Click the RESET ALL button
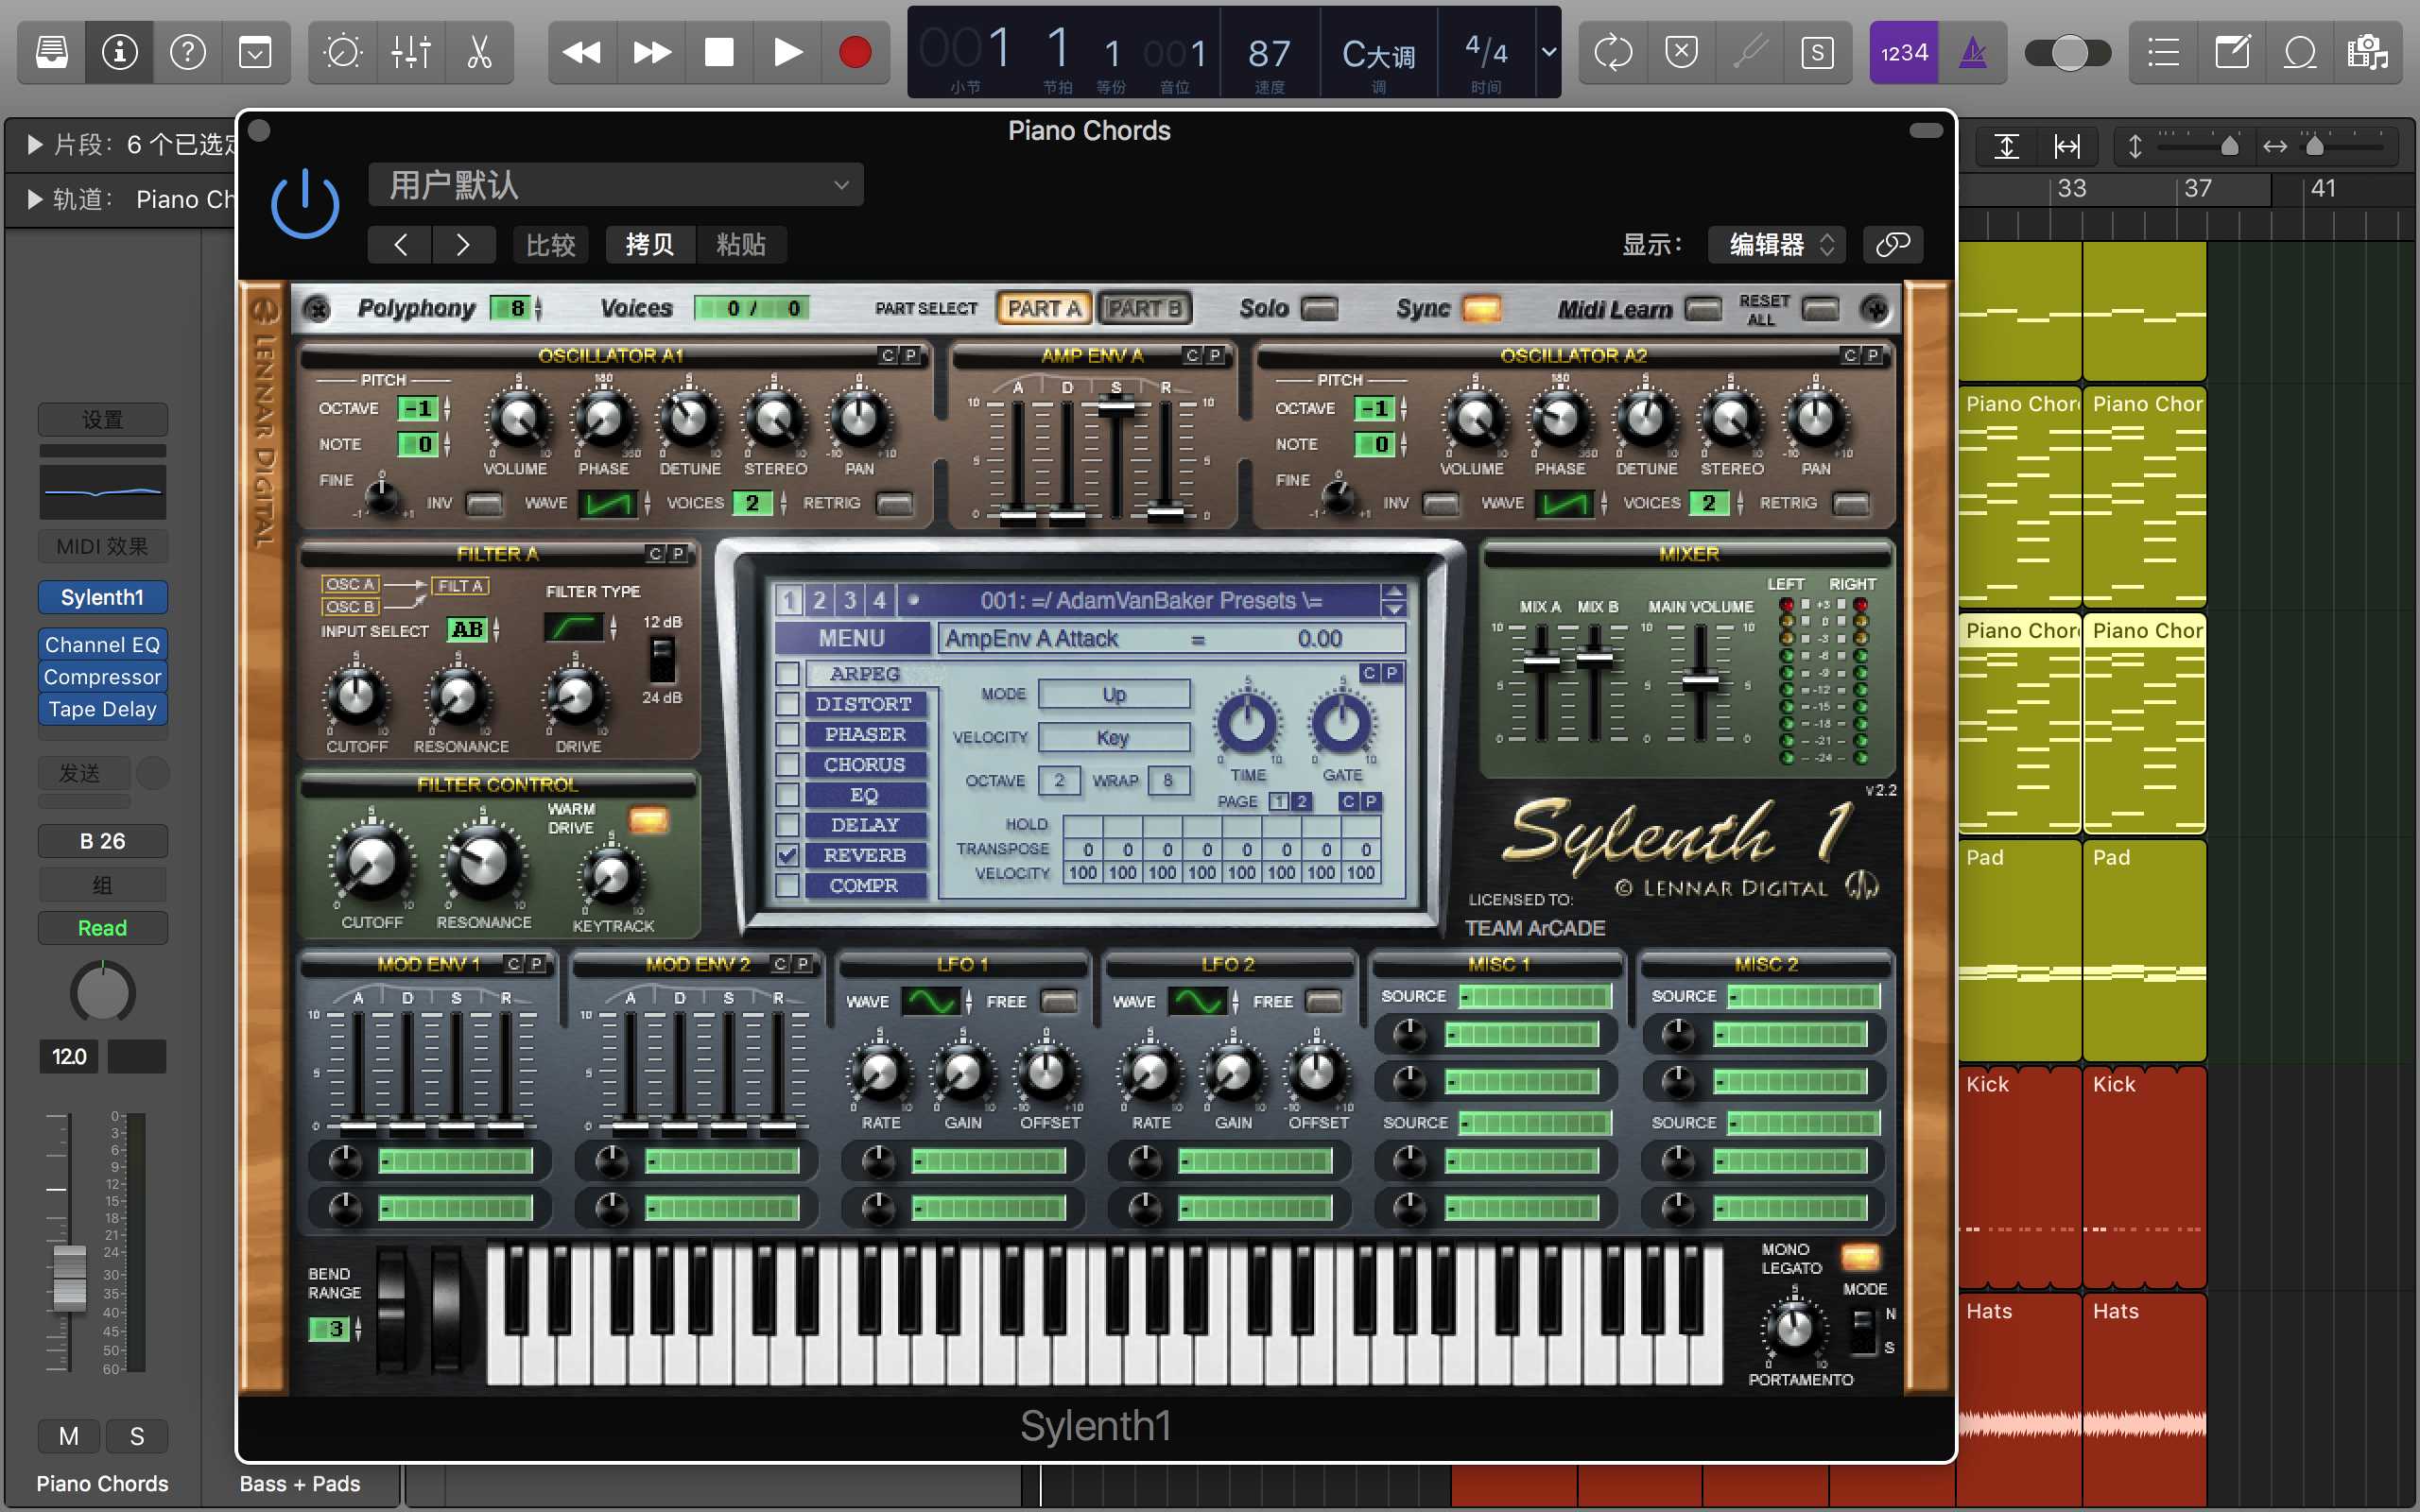 [x=1820, y=309]
